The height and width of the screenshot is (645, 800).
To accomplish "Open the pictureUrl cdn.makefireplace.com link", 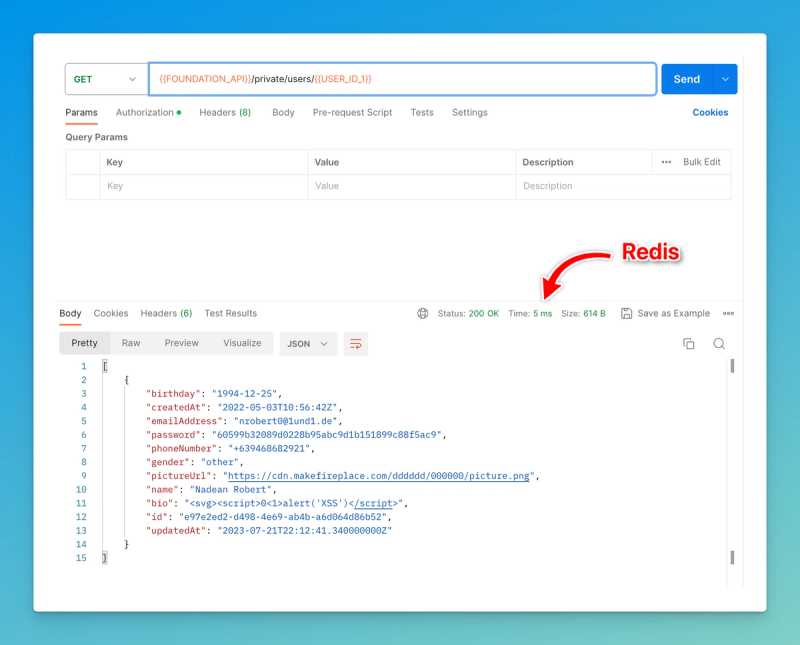I will pos(379,476).
